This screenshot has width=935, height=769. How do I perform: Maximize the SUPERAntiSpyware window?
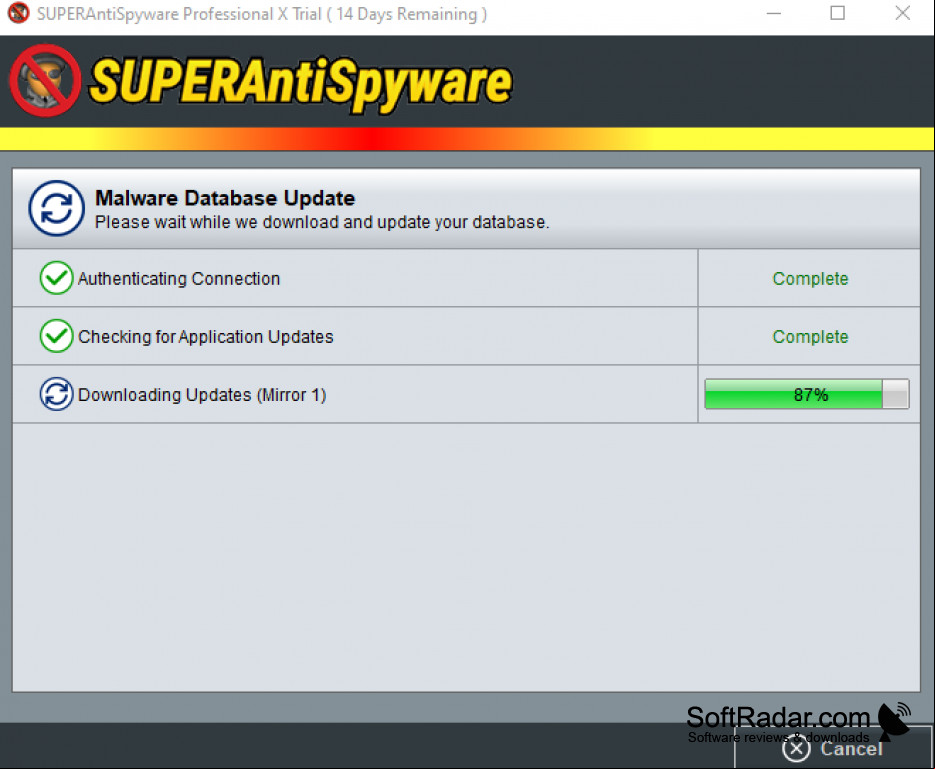coord(837,13)
